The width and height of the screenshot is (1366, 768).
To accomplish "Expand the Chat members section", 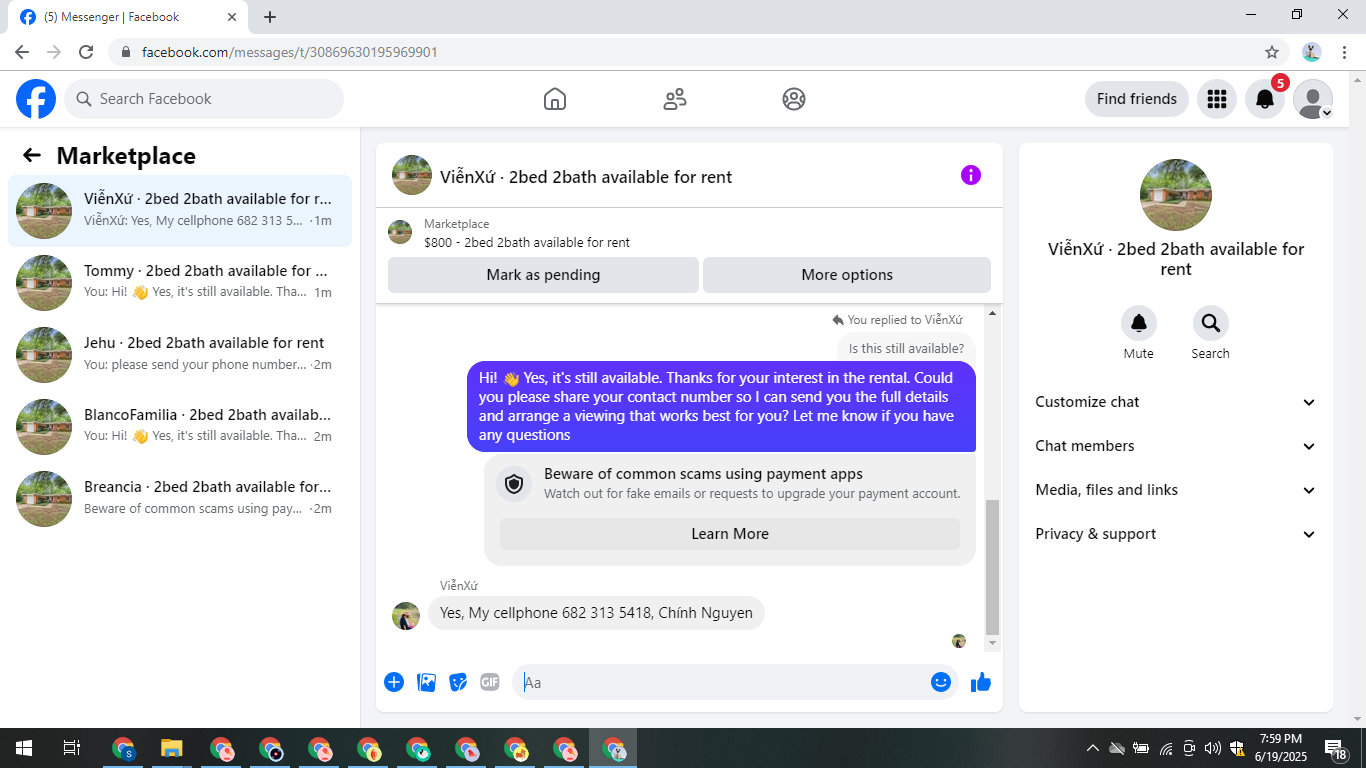I will (1176, 446).
